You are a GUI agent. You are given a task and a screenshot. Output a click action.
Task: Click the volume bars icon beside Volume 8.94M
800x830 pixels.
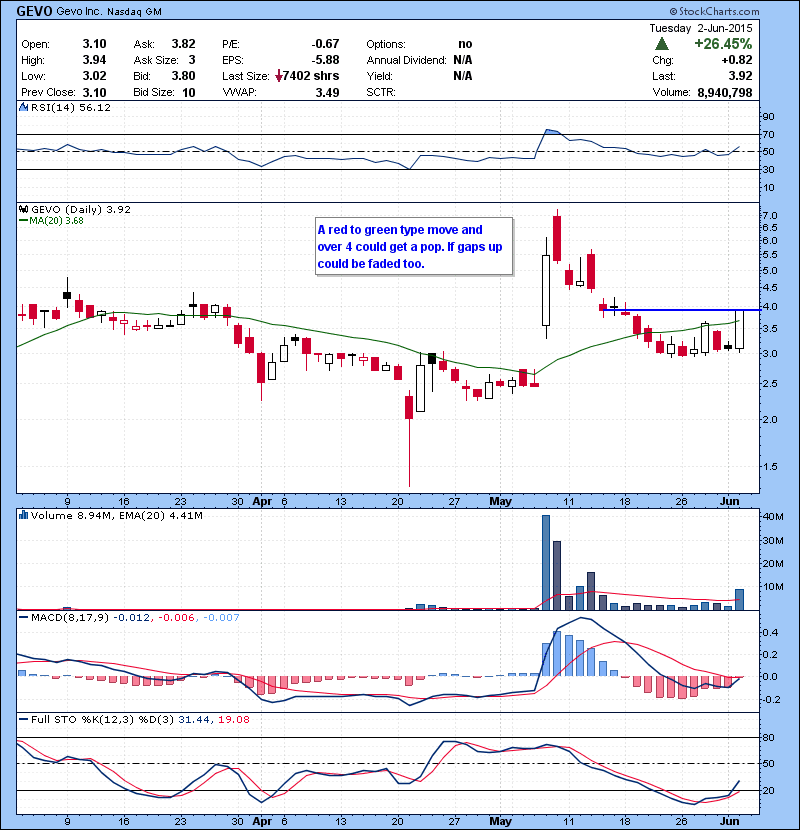point(23,515)
